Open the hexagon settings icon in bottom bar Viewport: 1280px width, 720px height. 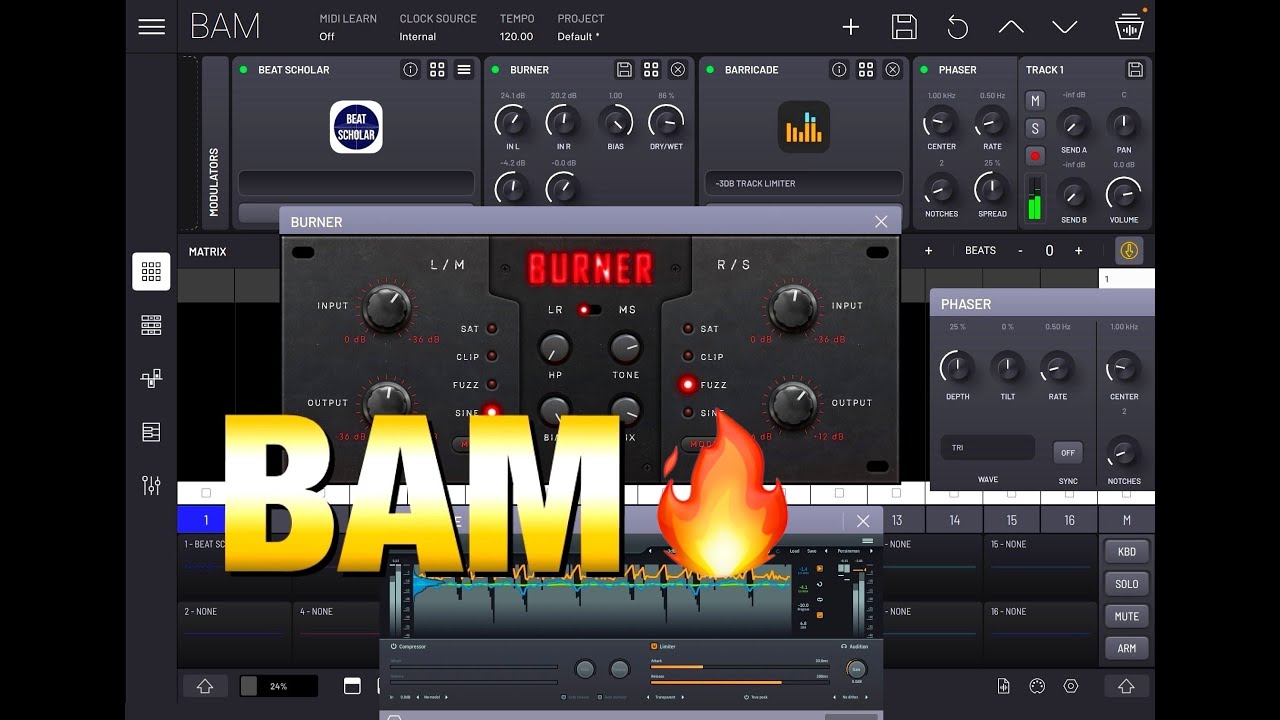click(x=1071, y=686)
